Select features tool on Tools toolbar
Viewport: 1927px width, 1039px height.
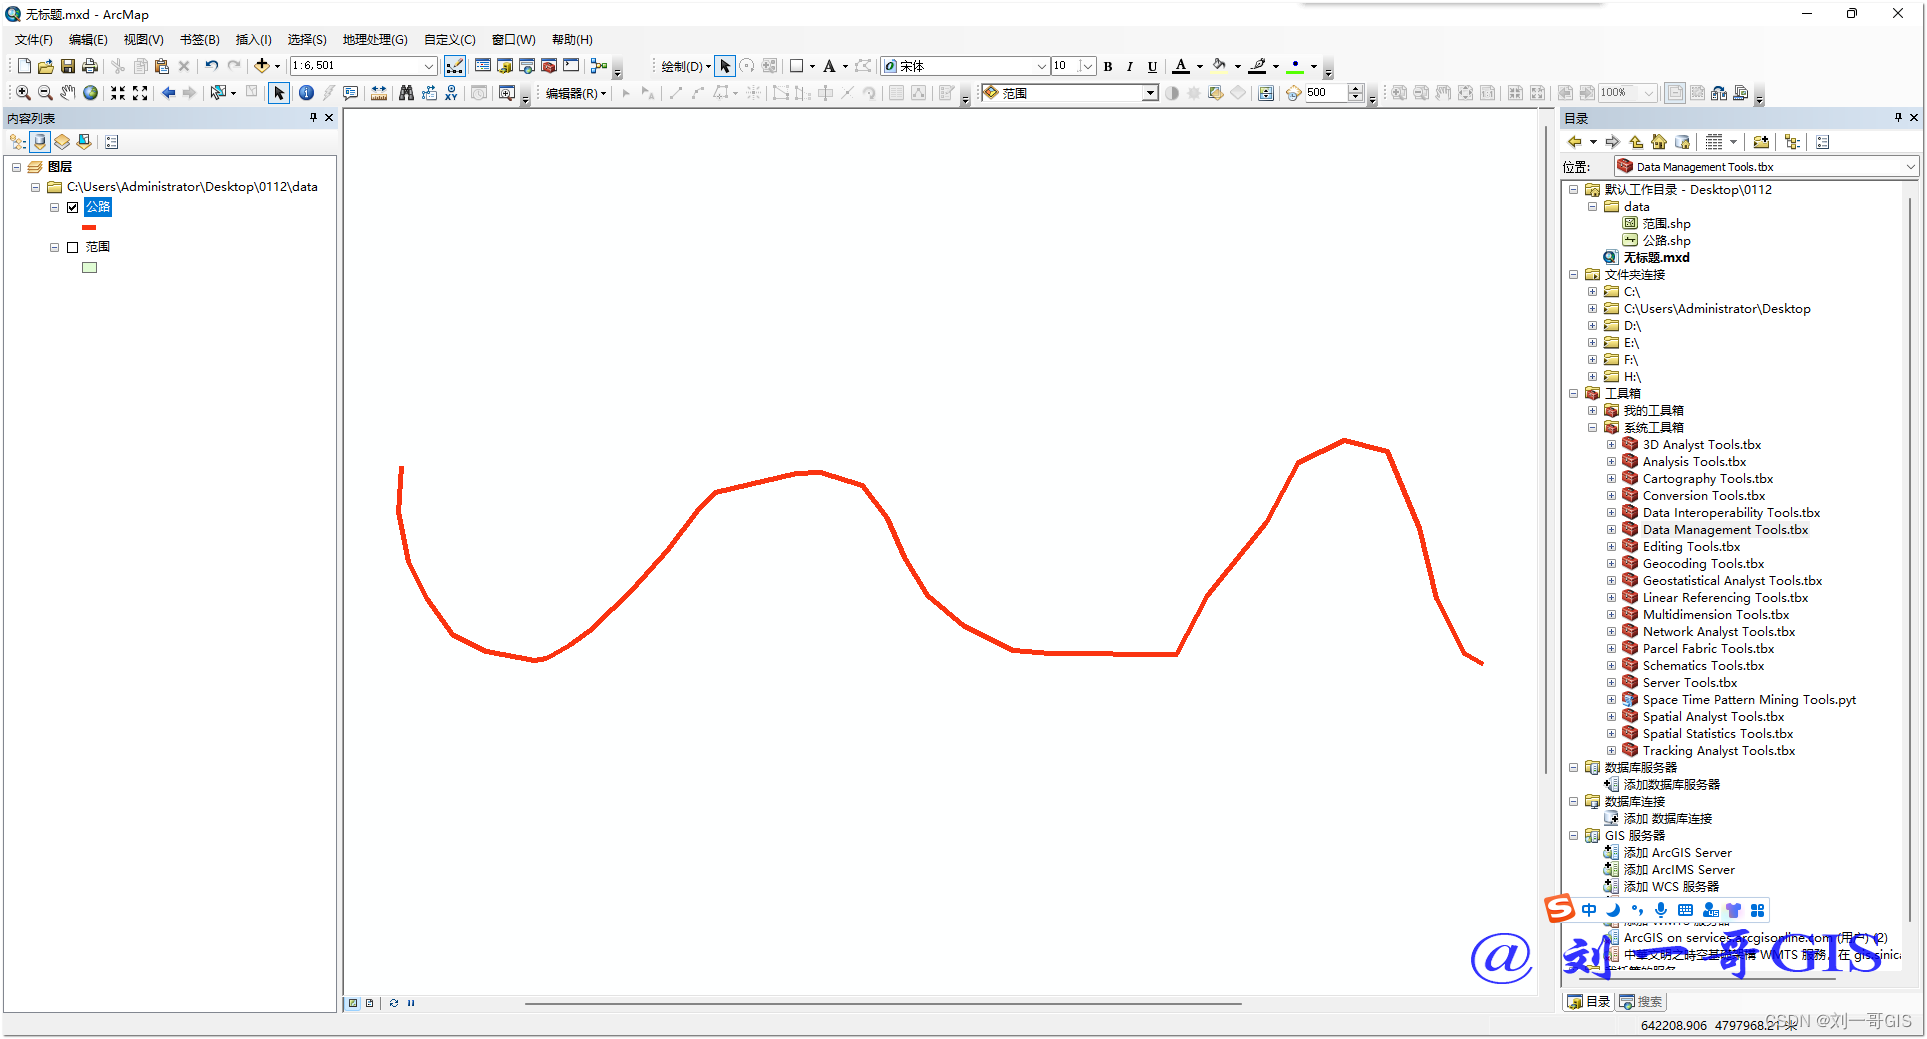217,93
